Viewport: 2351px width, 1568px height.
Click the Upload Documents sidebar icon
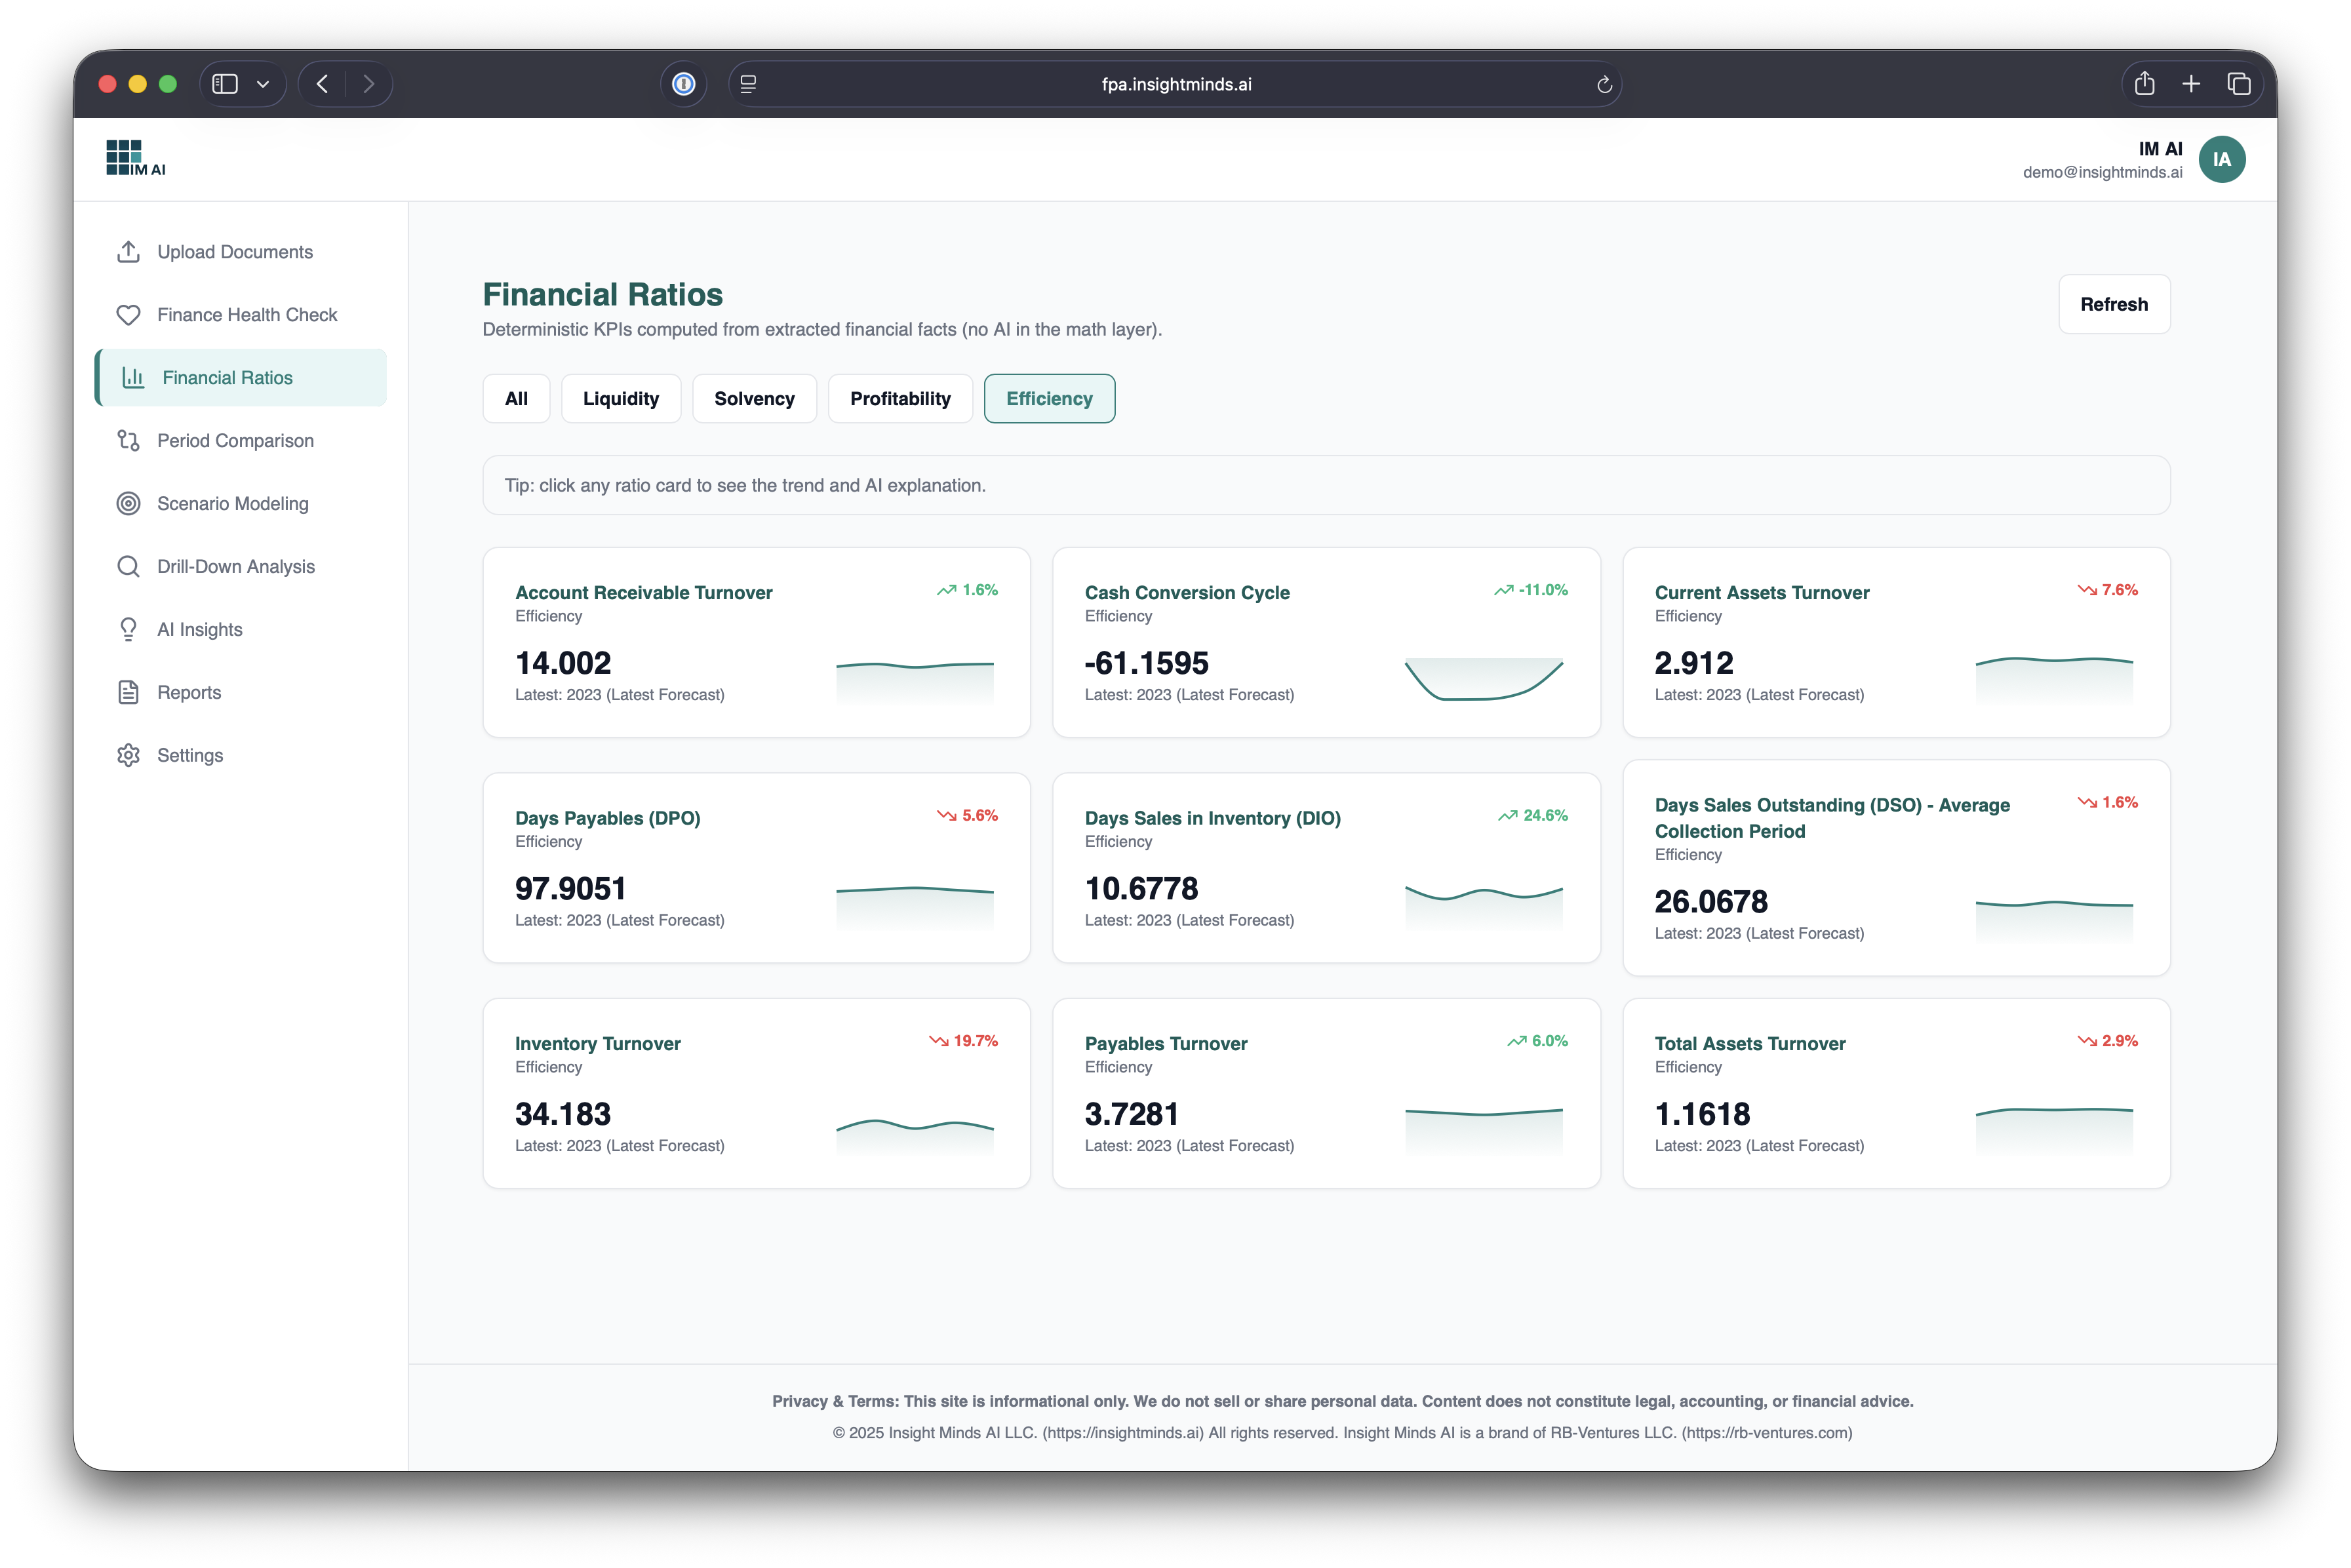(x=128, y=252)
